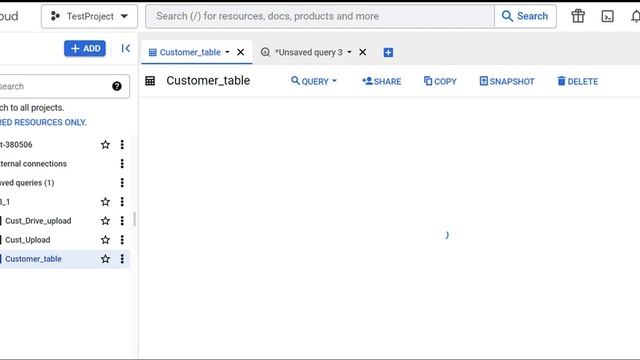Open more options for dataset B_1
Viewport: 640px width, 360px height.
122,202
